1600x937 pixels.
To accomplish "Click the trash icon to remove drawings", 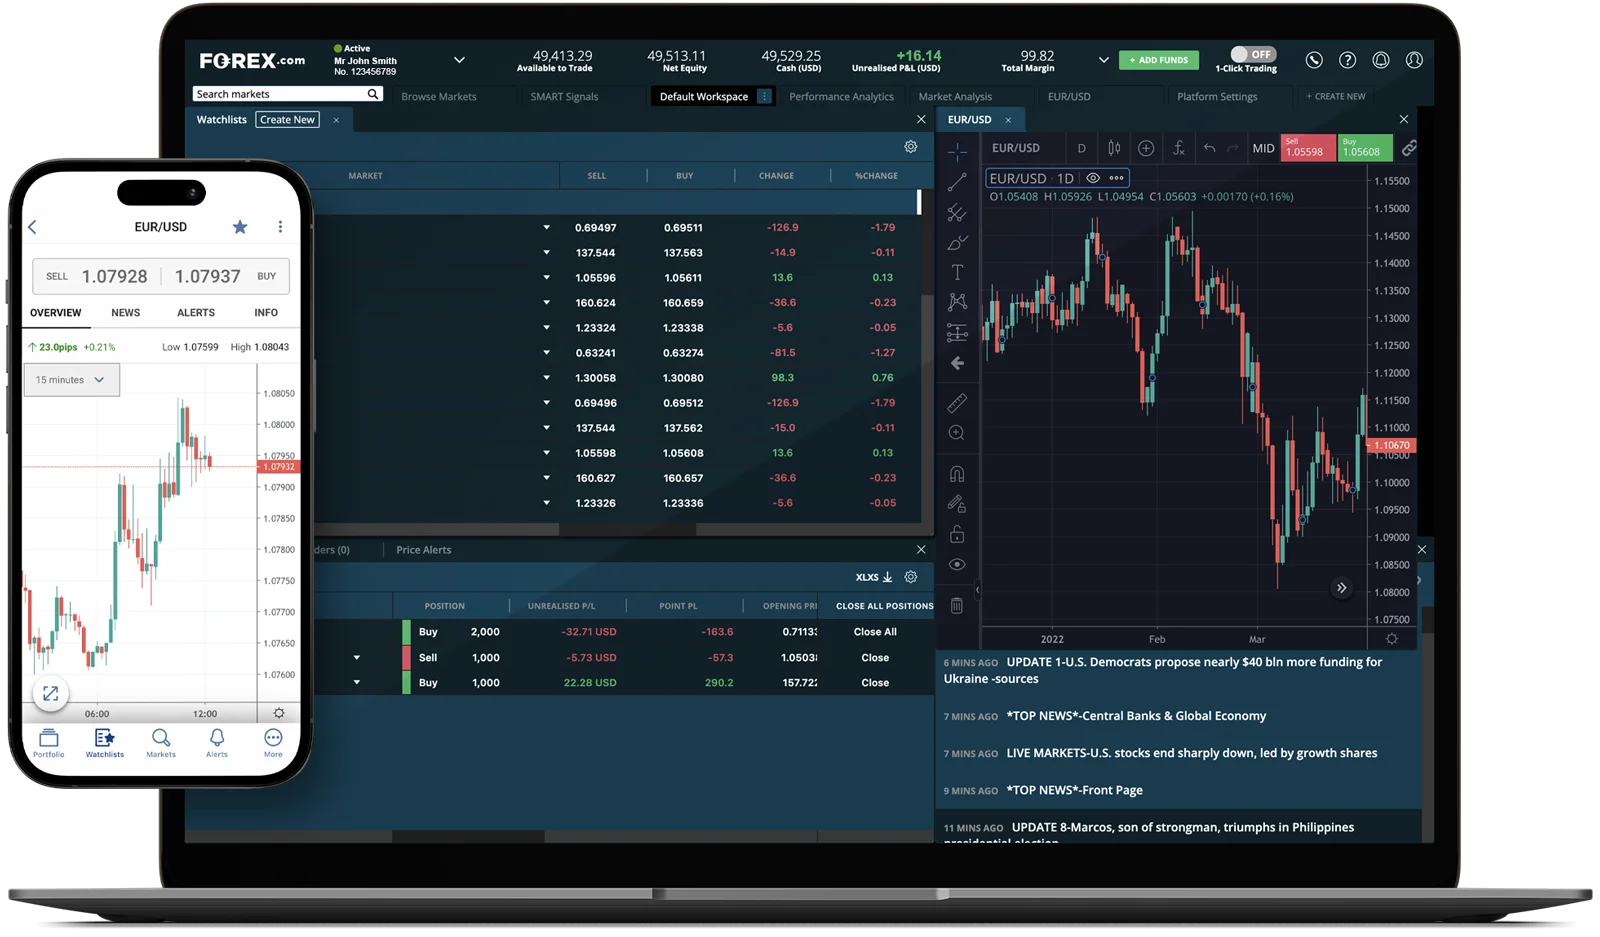I will (957, 605).
